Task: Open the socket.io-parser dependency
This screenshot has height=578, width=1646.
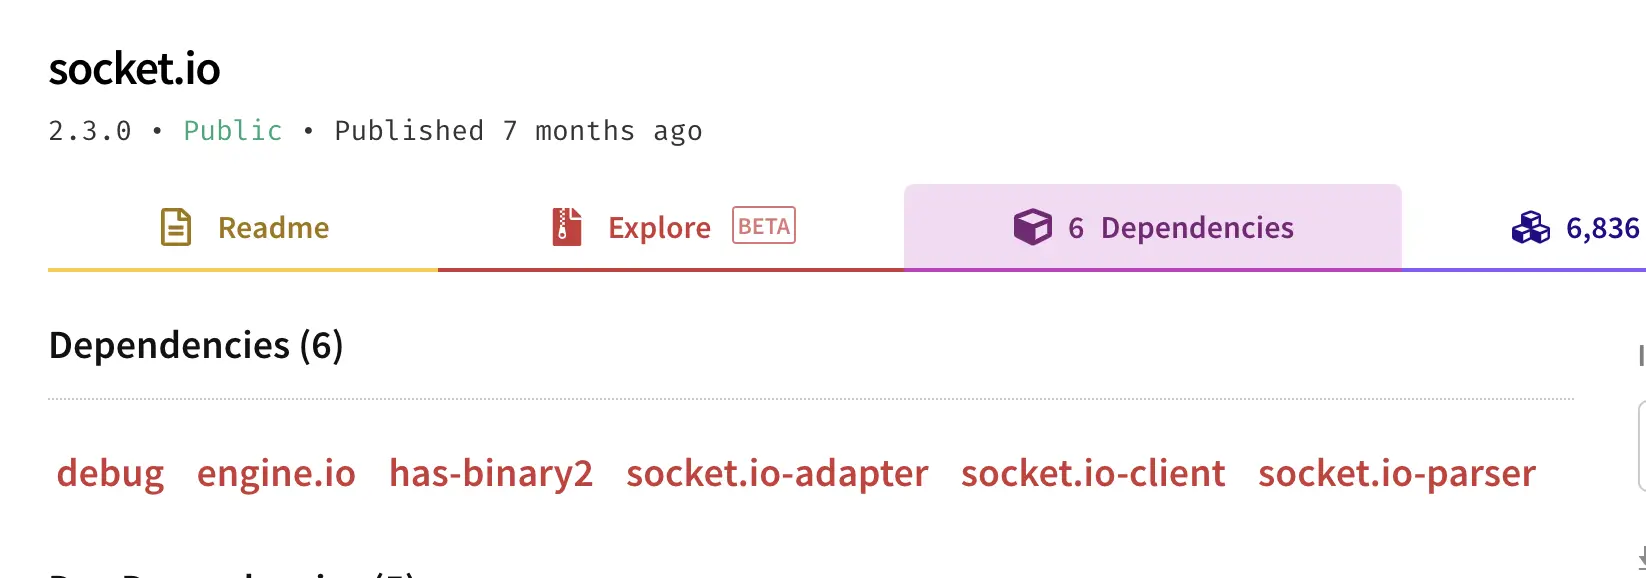Action: [1397, 473]
